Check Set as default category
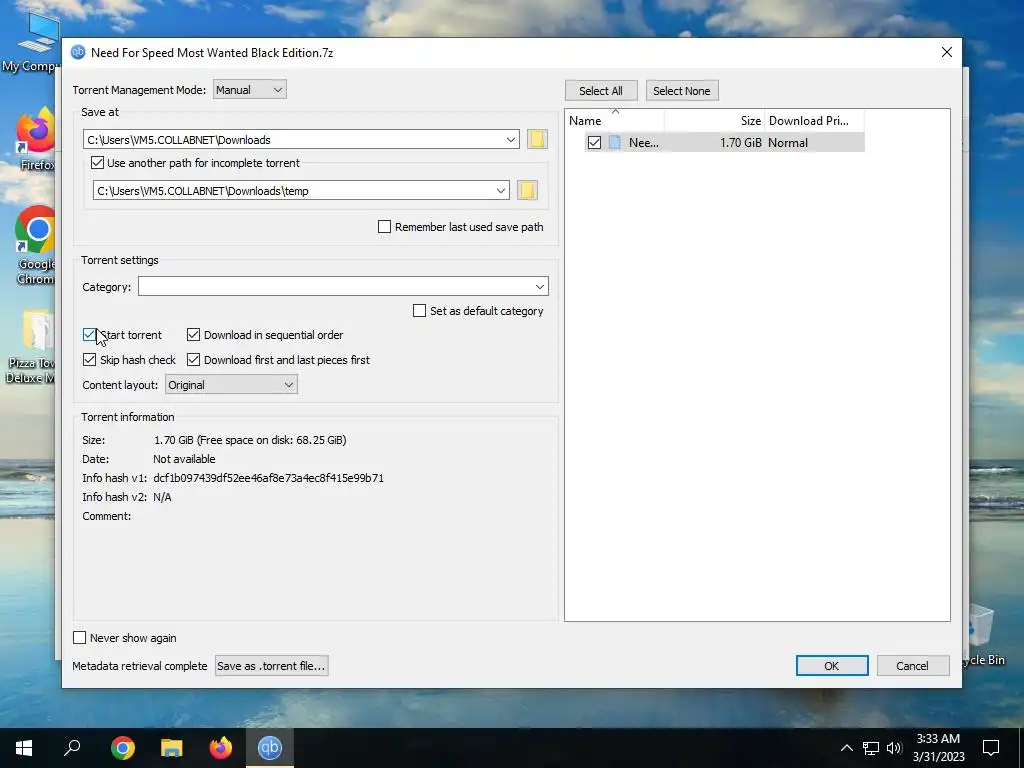 point(419,311)
